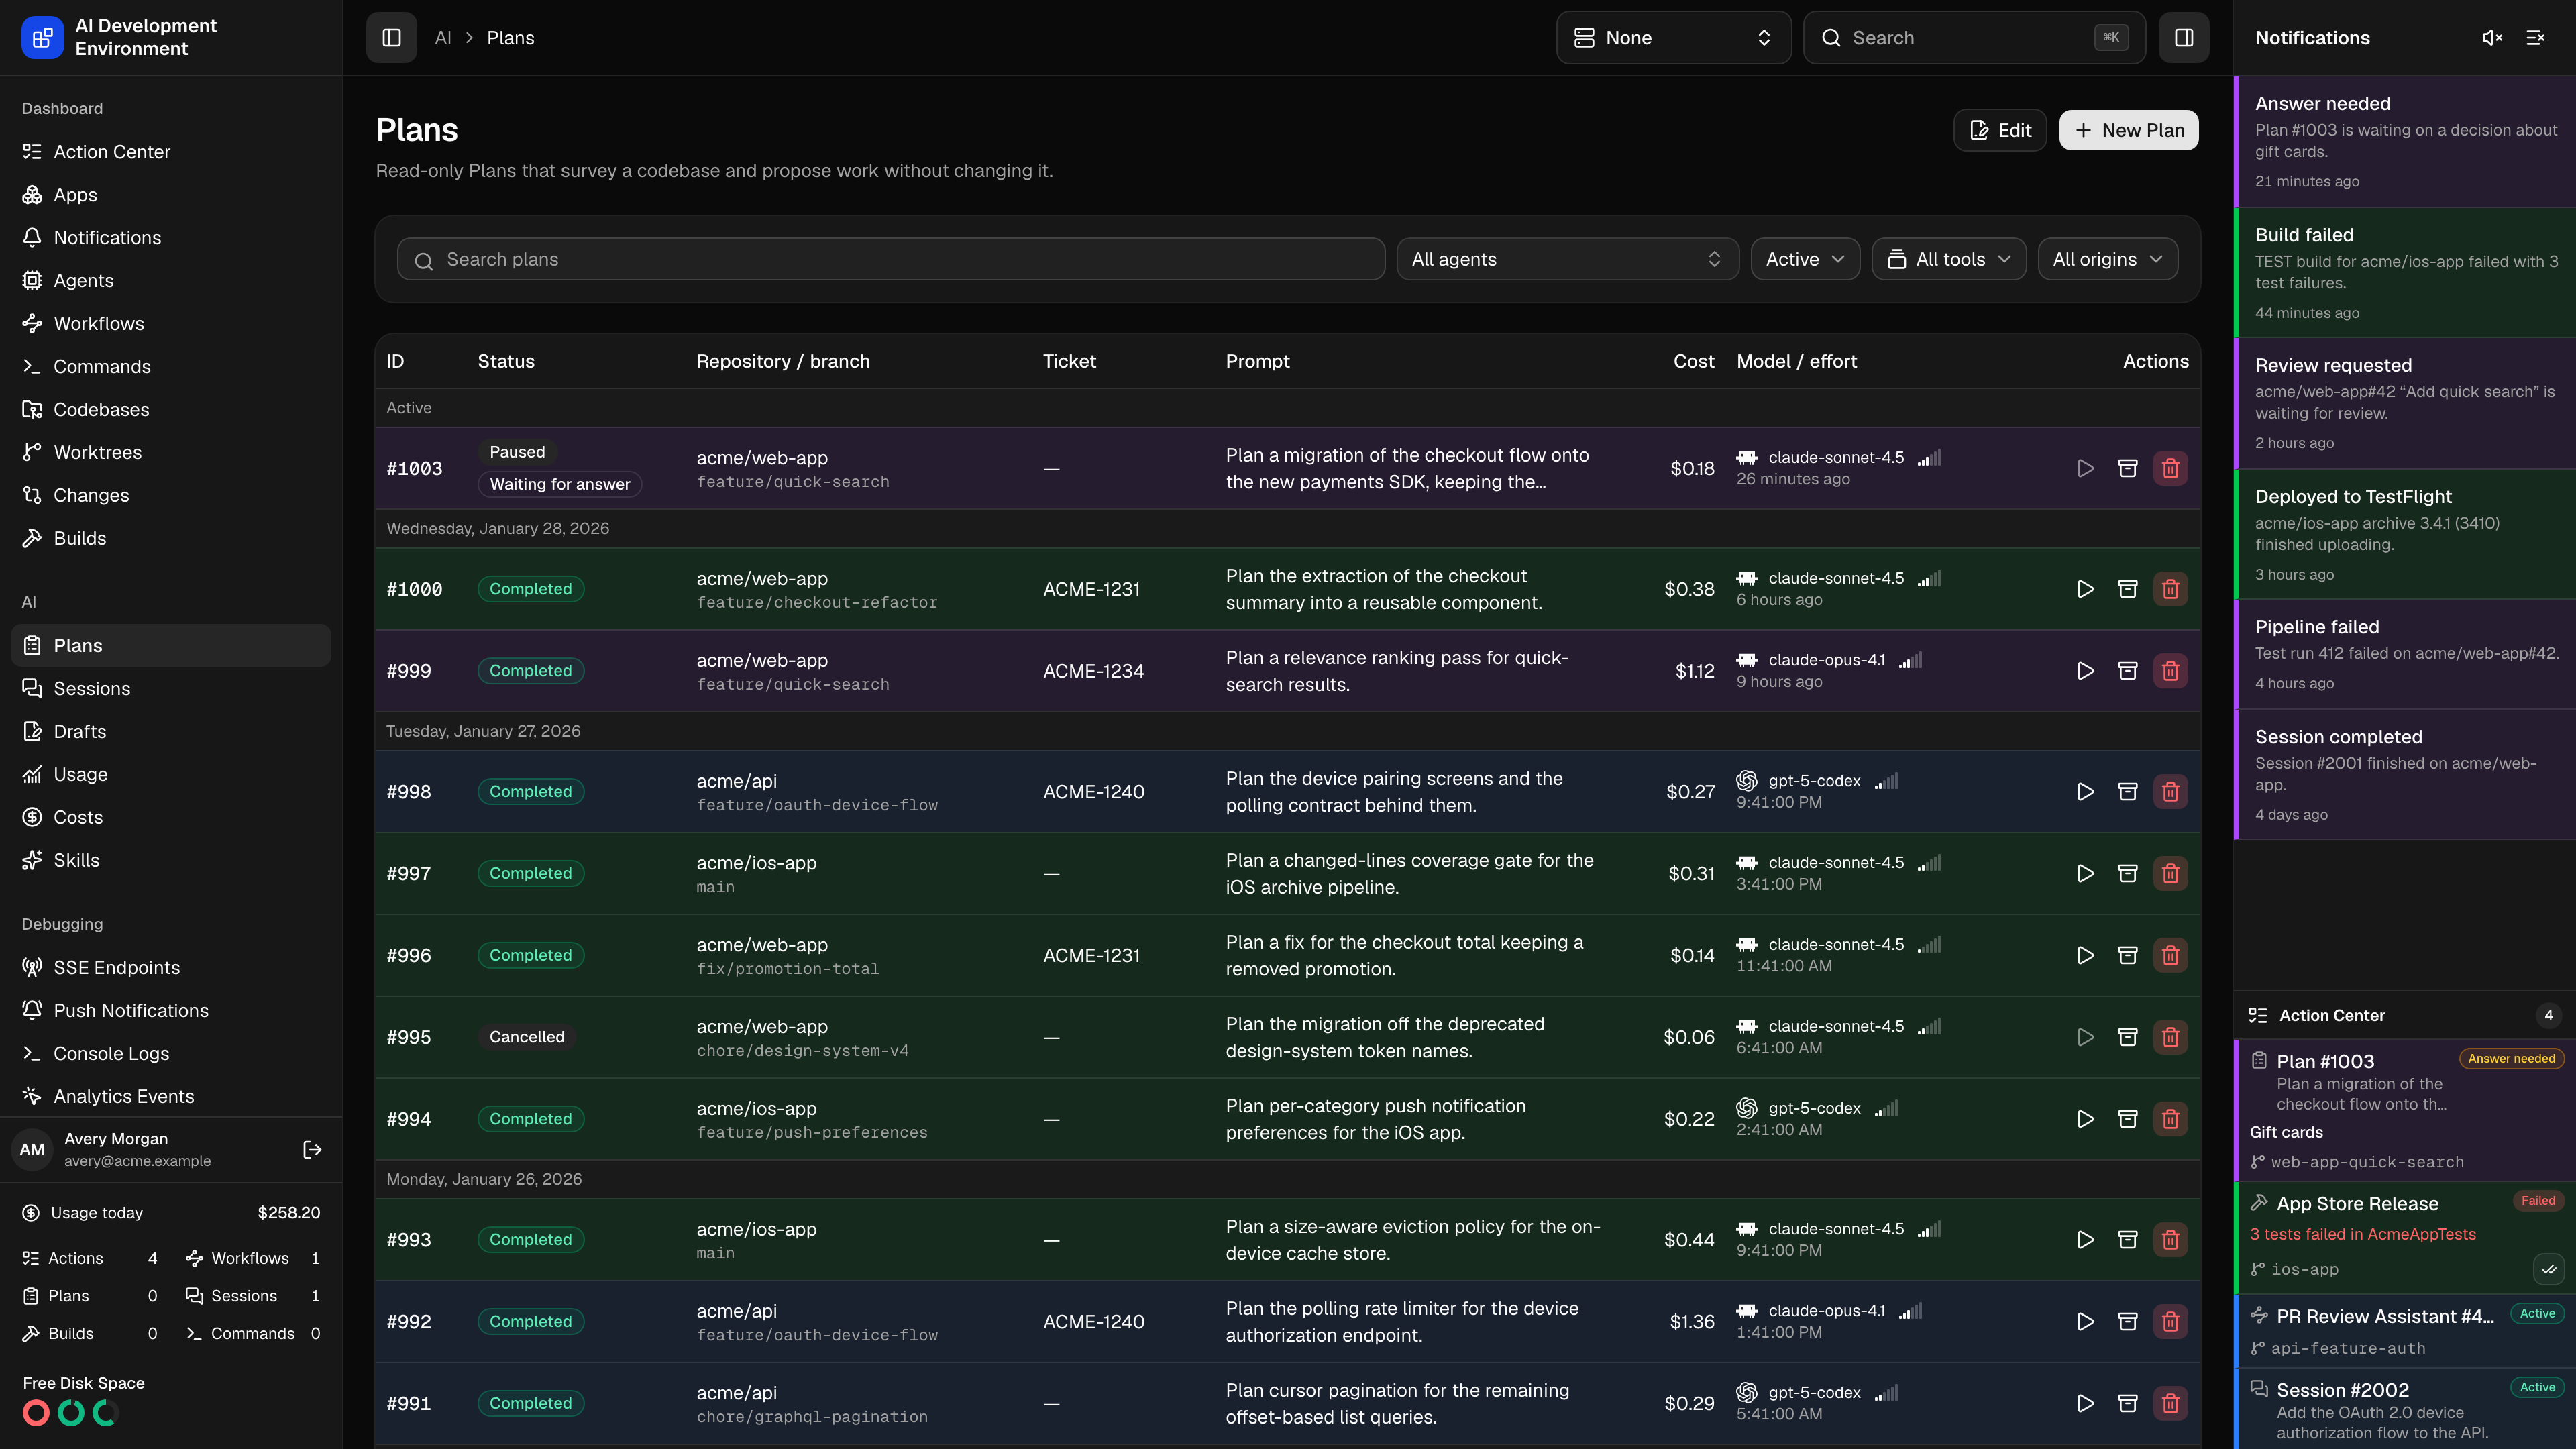Viewport: 2576px width, 1449px height.
Task: Delete plan #996
Action: click(x=2170, y=956)
